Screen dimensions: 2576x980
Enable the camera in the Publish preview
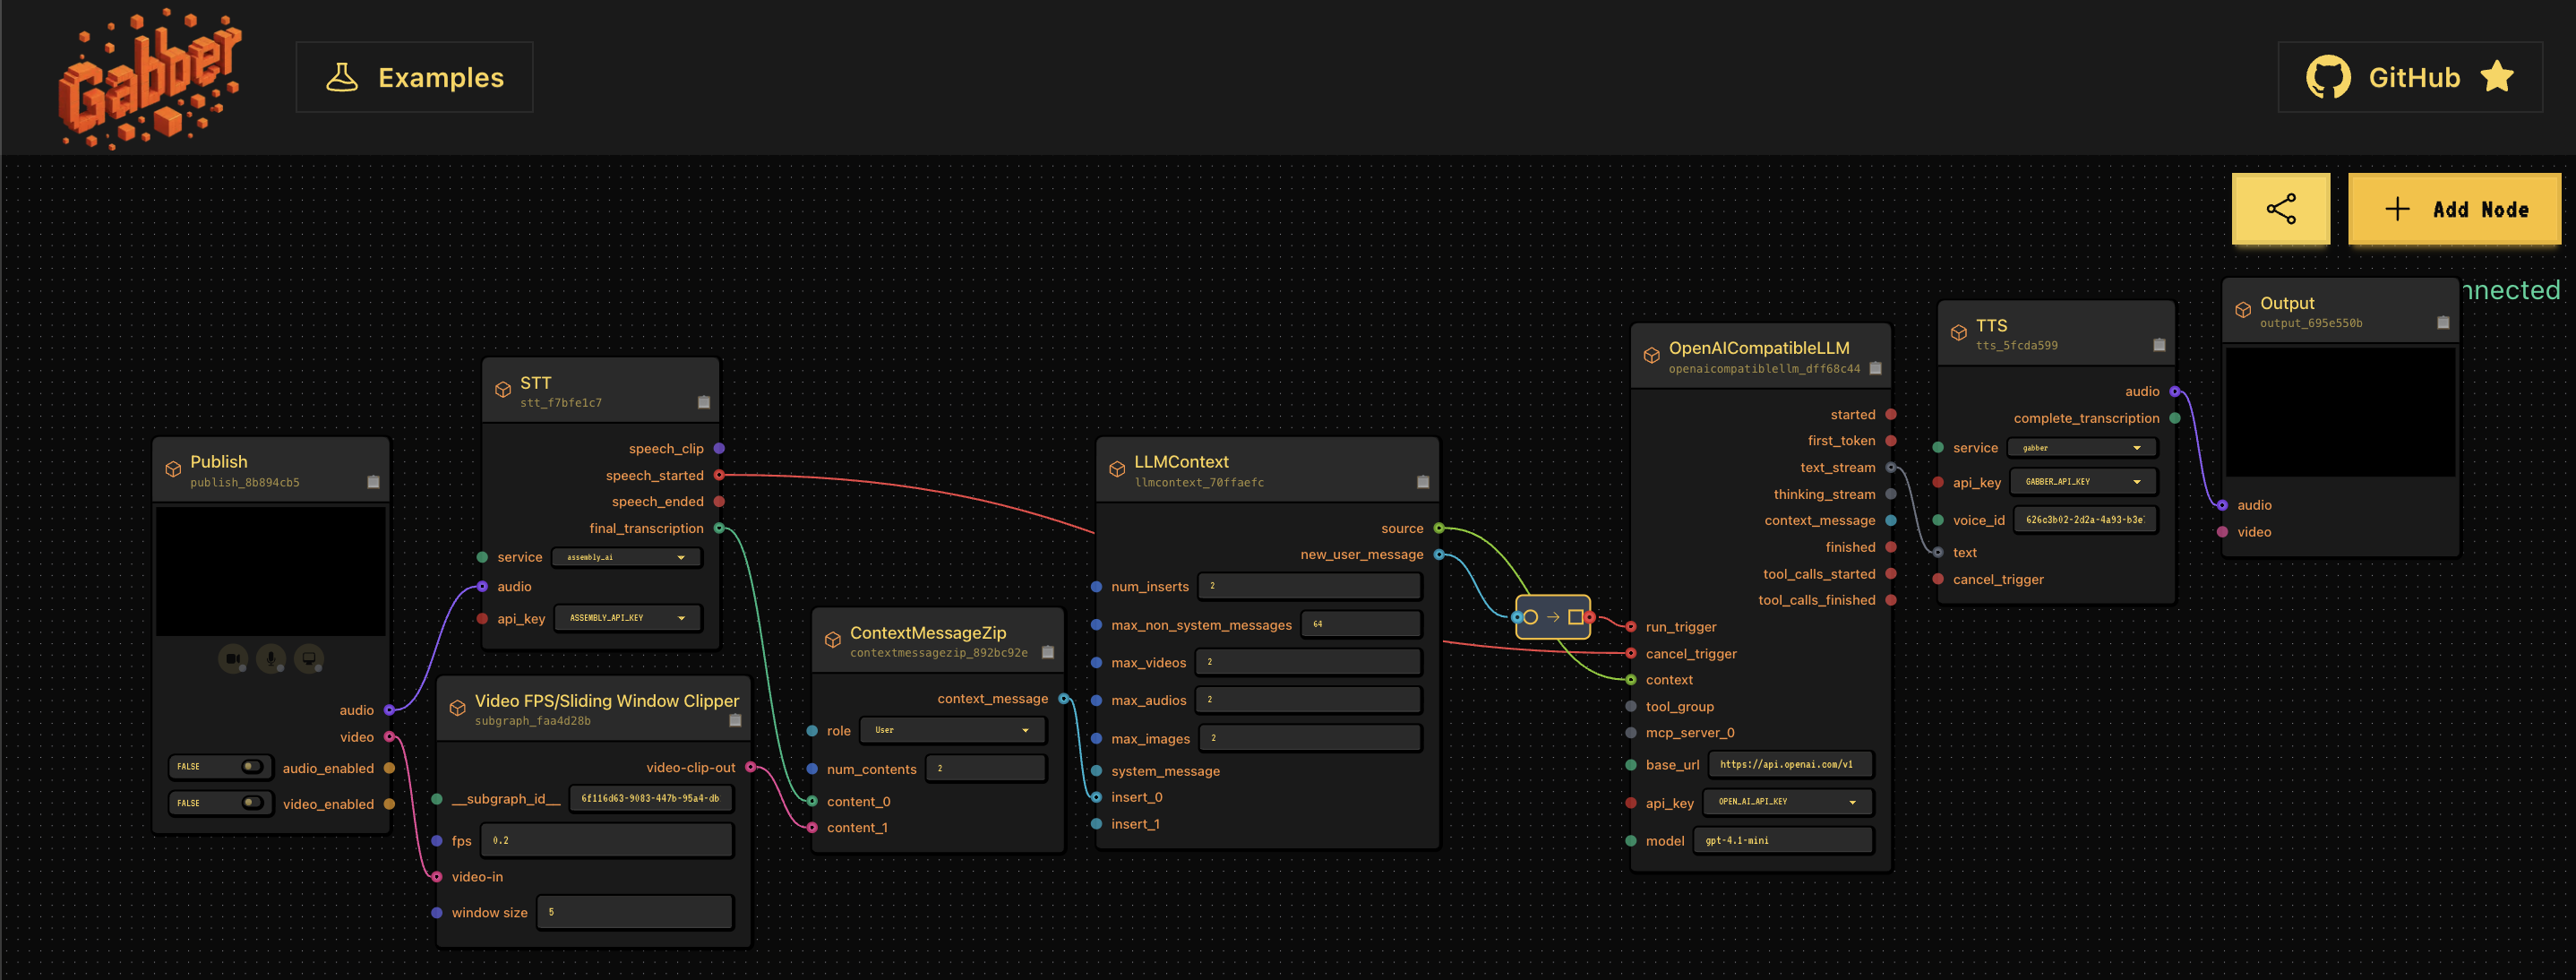point(234,658)
